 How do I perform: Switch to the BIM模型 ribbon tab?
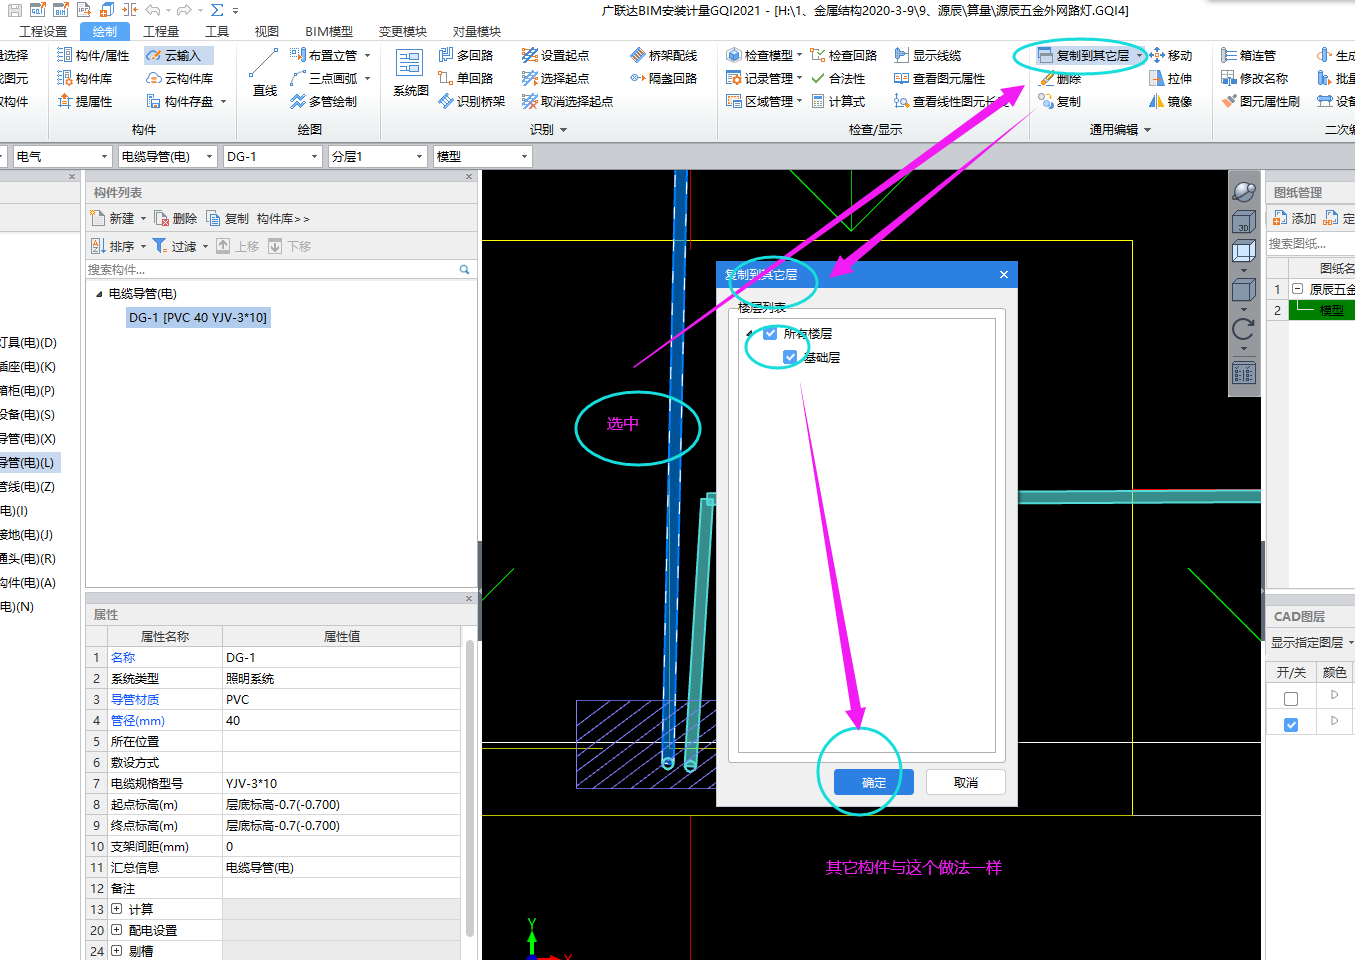pyautogui.click(x=329, y=31)
